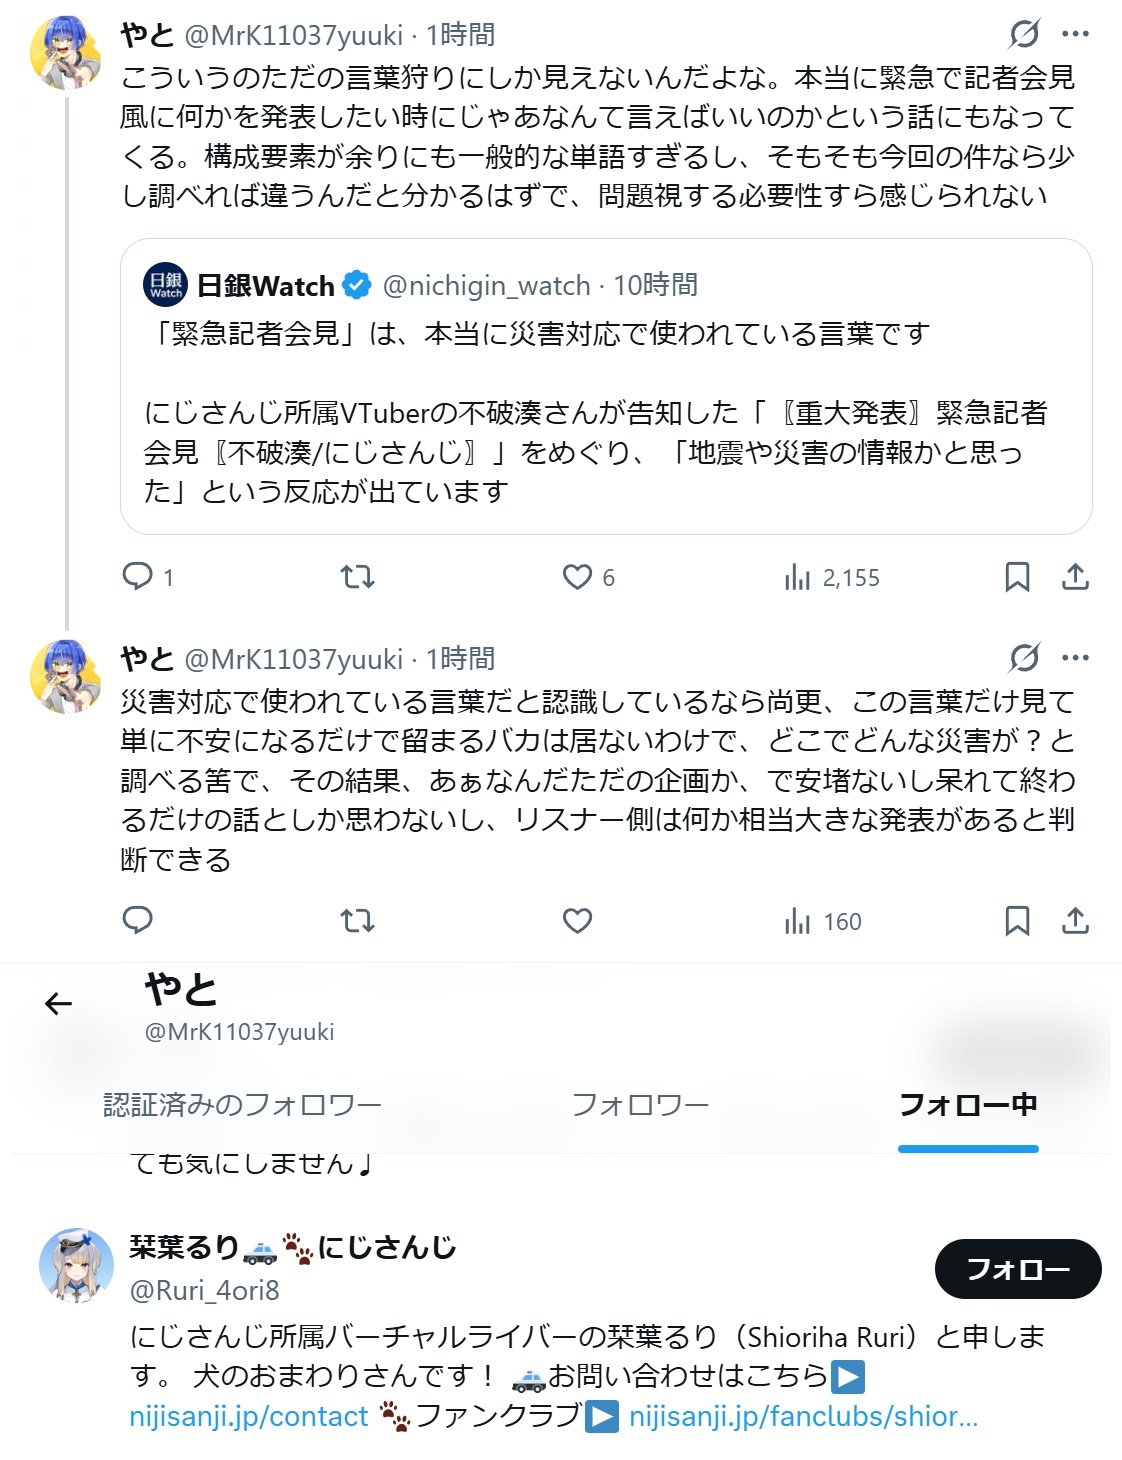Open the nijisanji.jp/contact link
This screenshot has width=1122, height=1460.
point(249,1417)
